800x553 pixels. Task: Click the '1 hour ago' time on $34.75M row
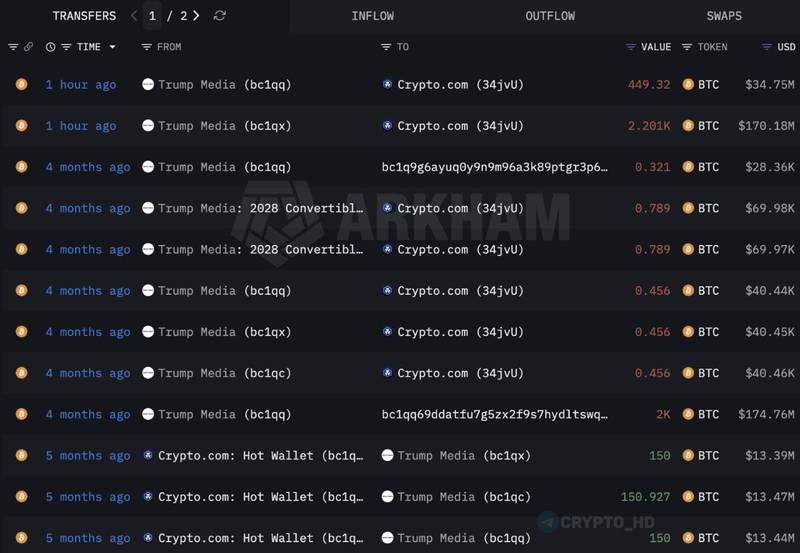[81, 85]
